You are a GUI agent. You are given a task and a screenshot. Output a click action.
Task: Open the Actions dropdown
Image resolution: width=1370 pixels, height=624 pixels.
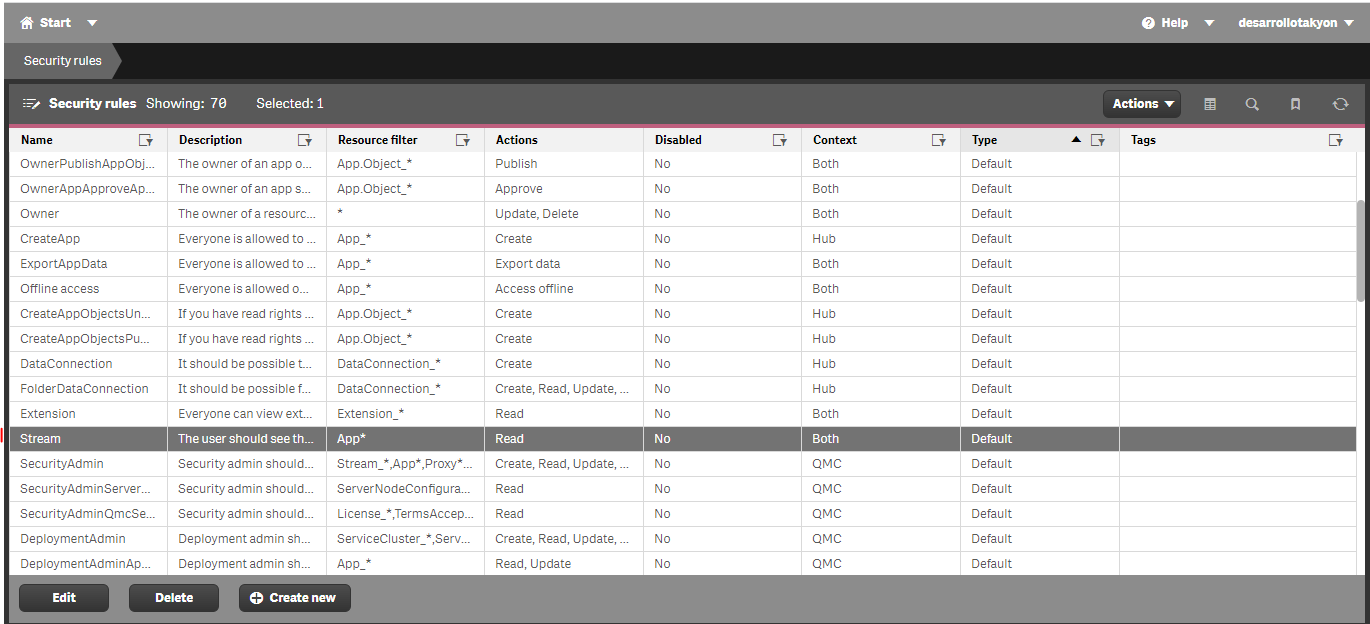tap(1141, 103)
